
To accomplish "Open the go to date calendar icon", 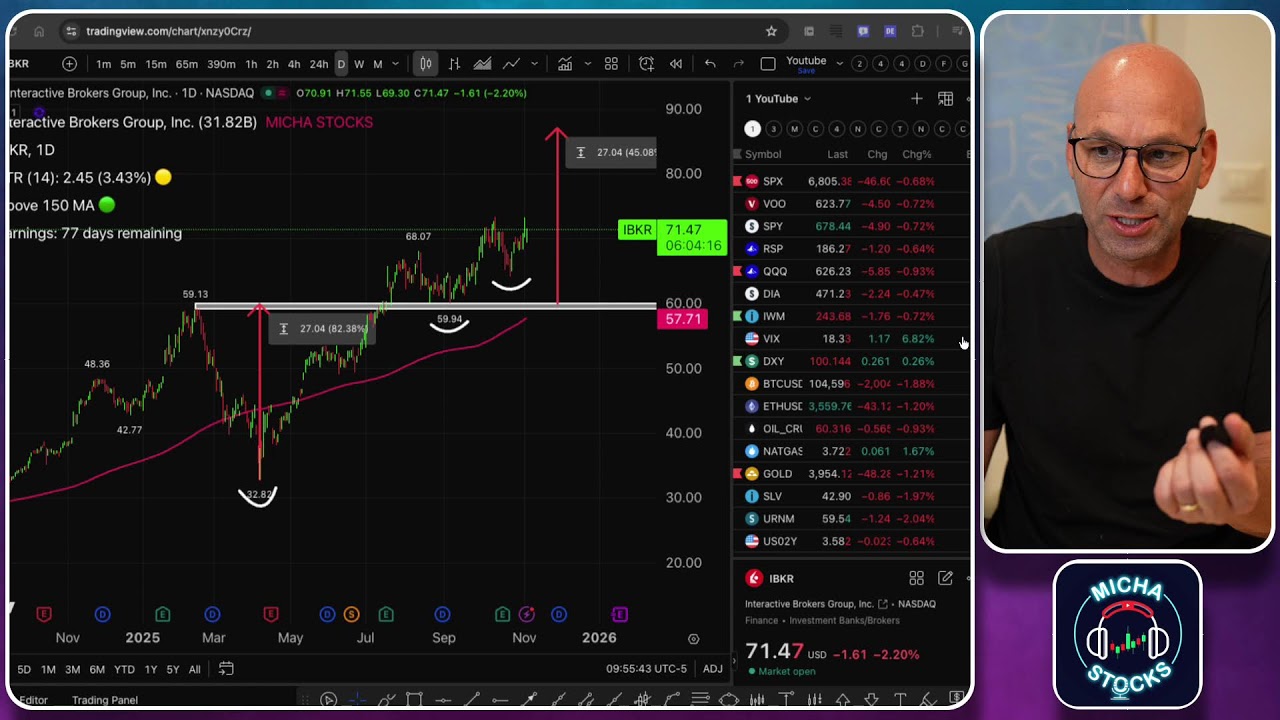I will [226, 669].
